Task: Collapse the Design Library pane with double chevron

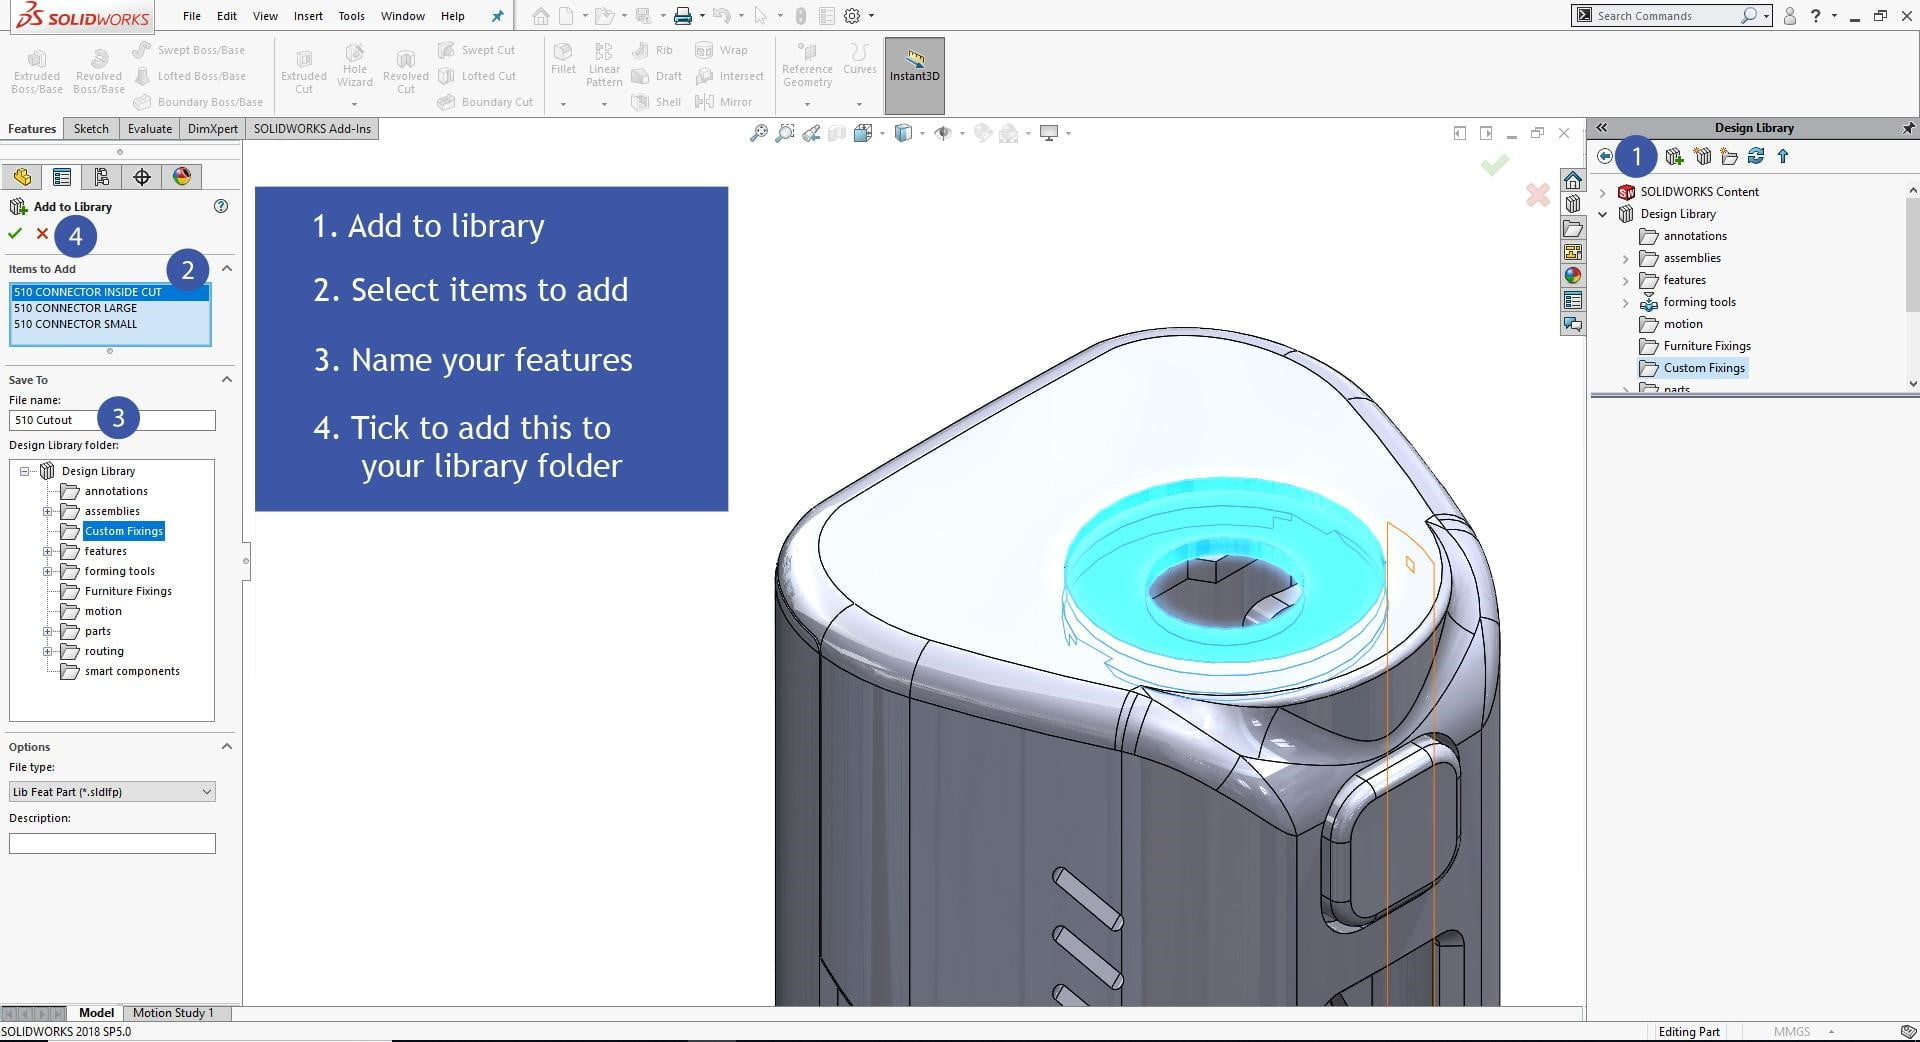Action: coord(1601,128)
